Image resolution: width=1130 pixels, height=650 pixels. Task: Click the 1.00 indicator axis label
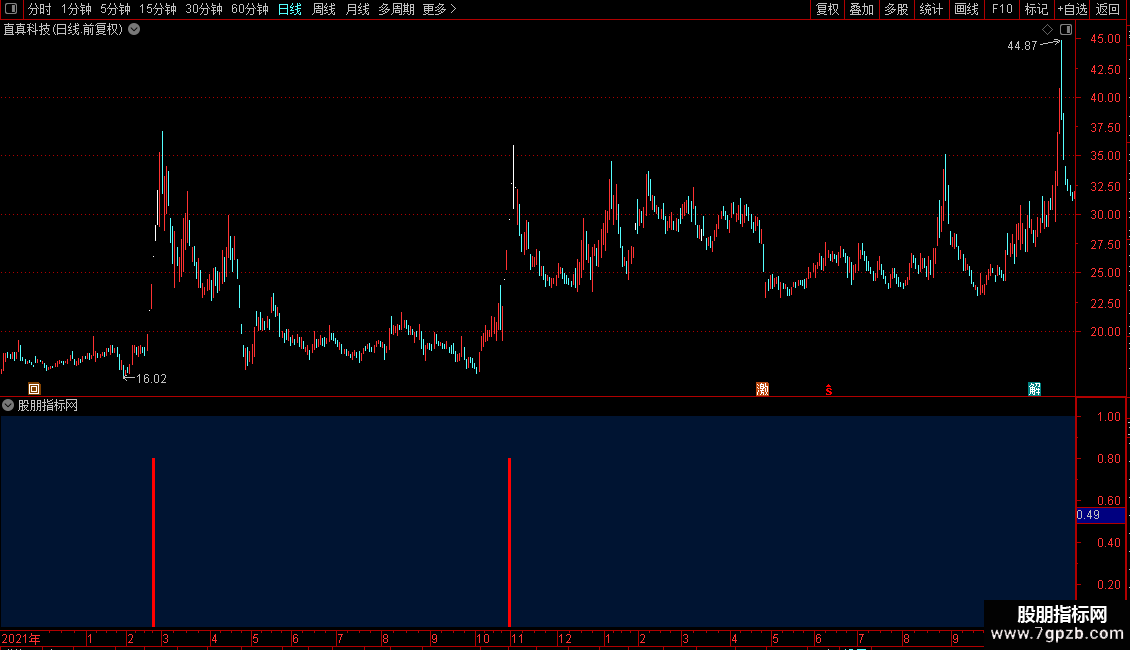(1108, 417)
